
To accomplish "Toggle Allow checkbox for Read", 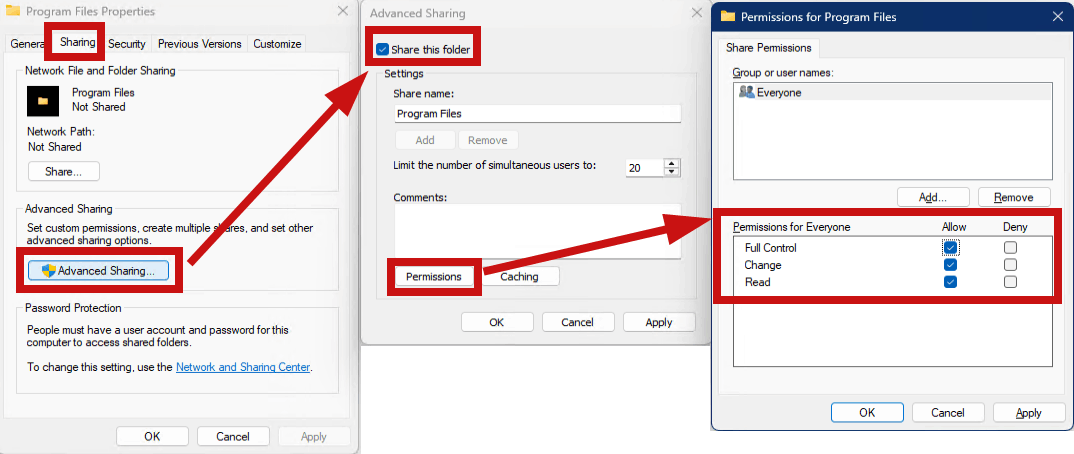I will coord(950,281).
